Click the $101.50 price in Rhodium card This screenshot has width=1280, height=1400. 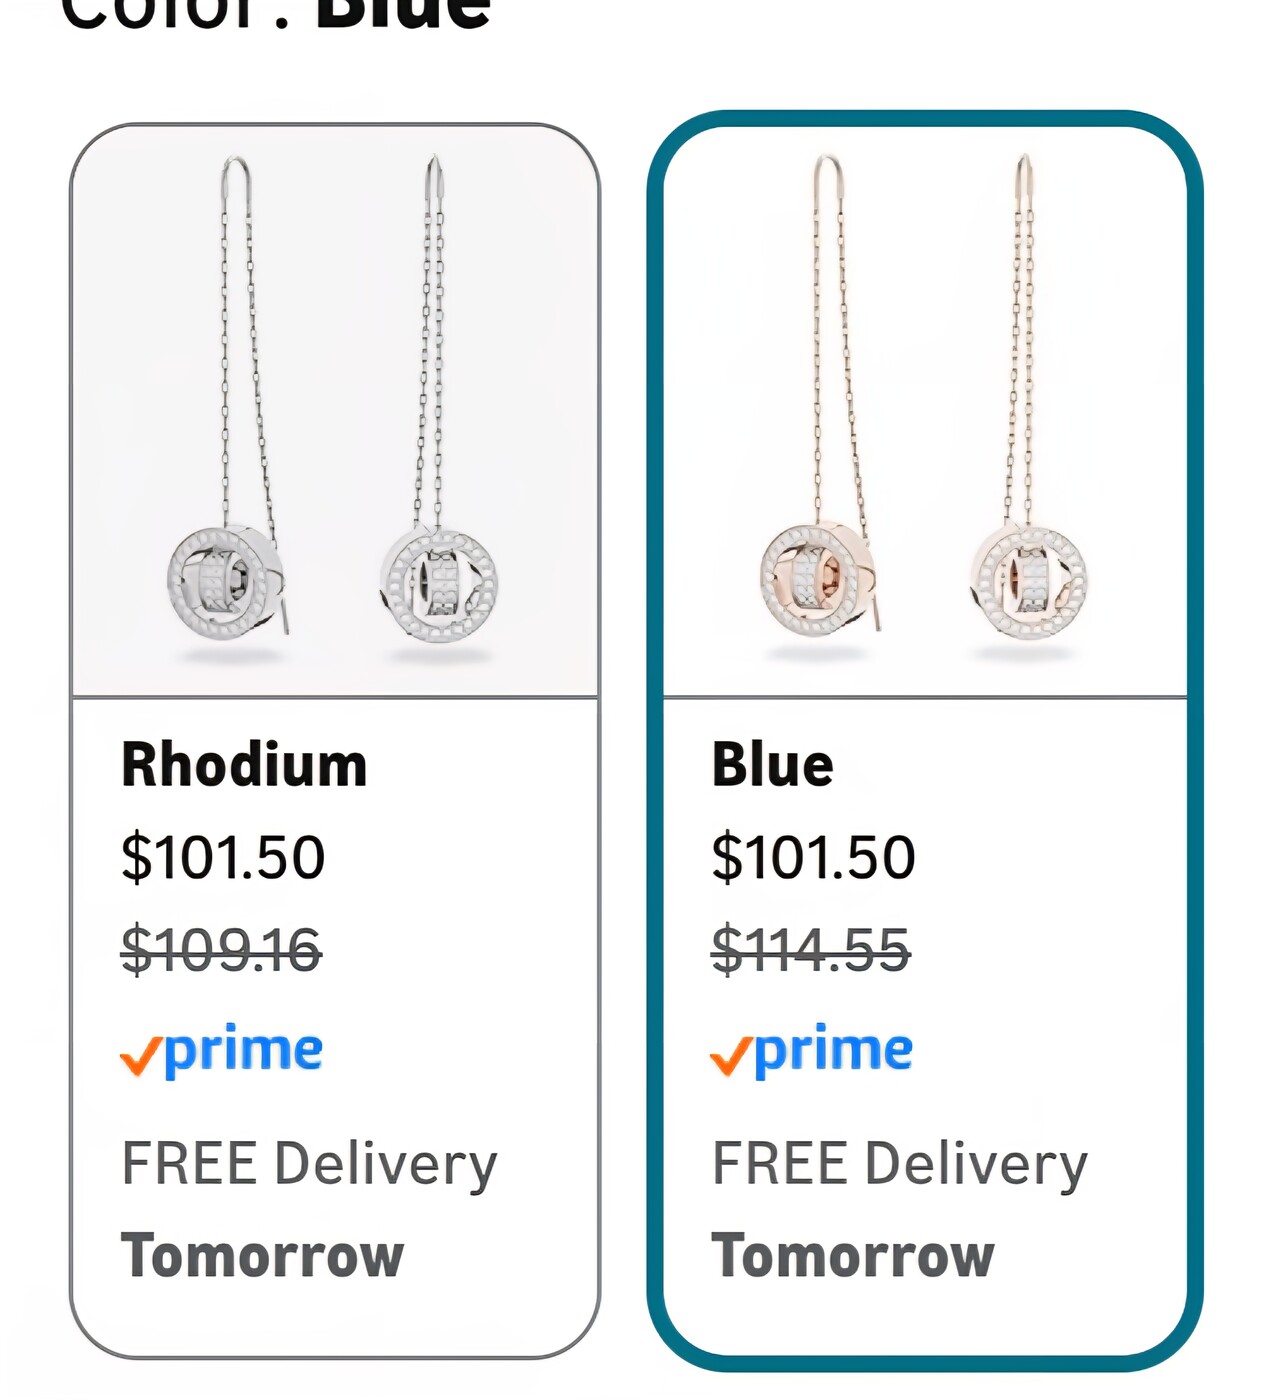(x=223, y=858)
